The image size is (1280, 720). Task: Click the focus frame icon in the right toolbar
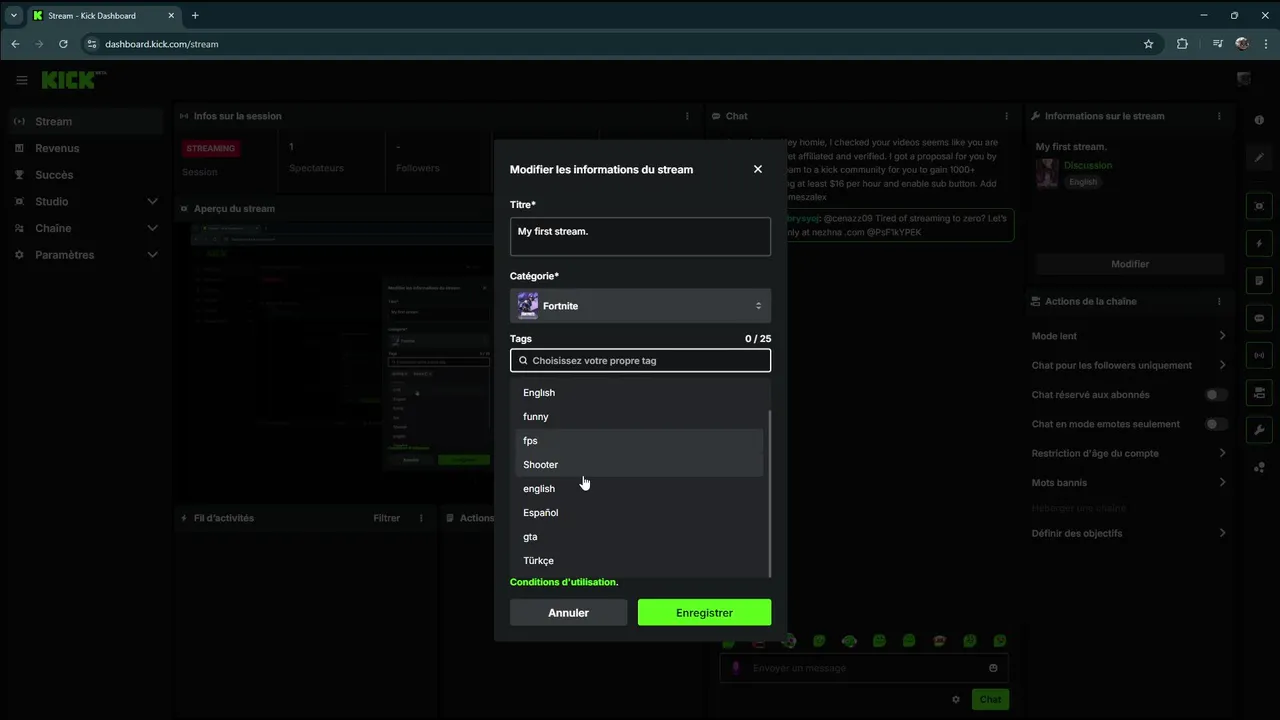click(x=1259, y=206)
